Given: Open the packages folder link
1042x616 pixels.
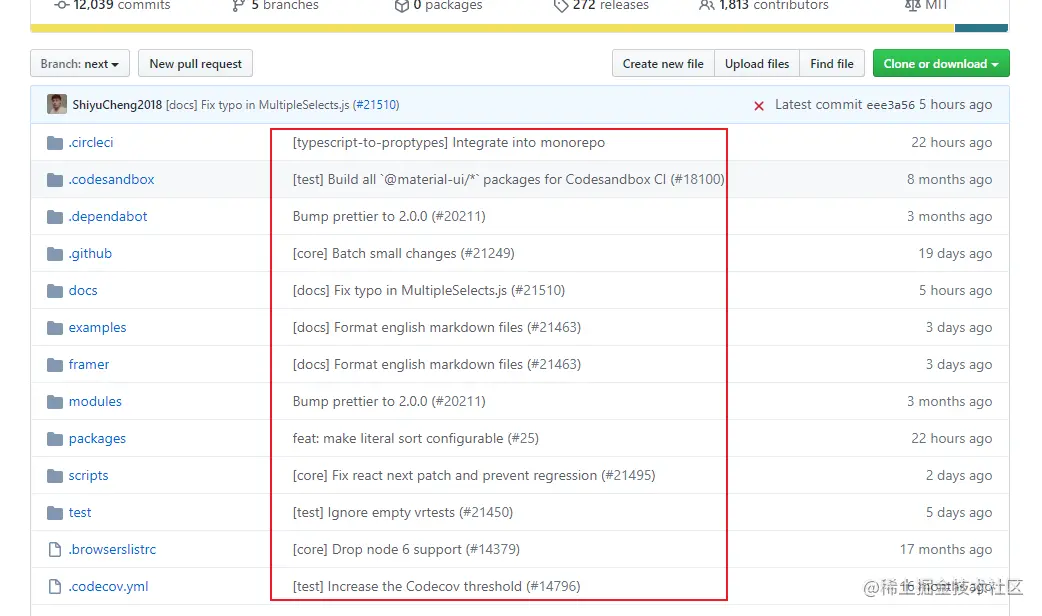Looking at the screenshot, I should pyautogui.click(x=97, y=439).
